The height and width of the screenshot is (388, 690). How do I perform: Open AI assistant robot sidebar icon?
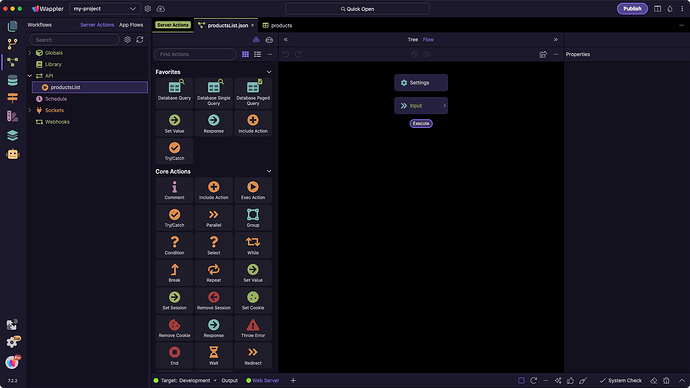click(x=12, y=154)
